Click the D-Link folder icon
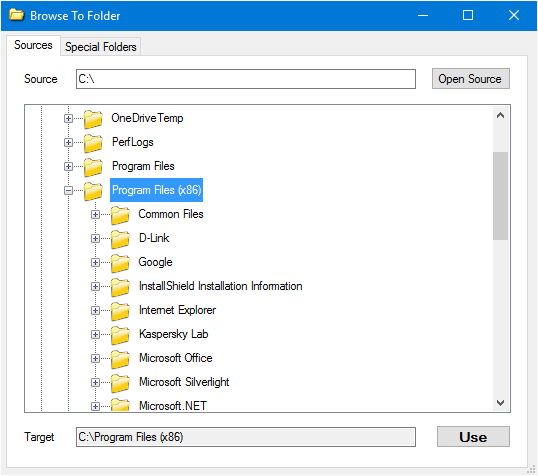538x476 pixels. pyautogui.click(x=120, y=239)
